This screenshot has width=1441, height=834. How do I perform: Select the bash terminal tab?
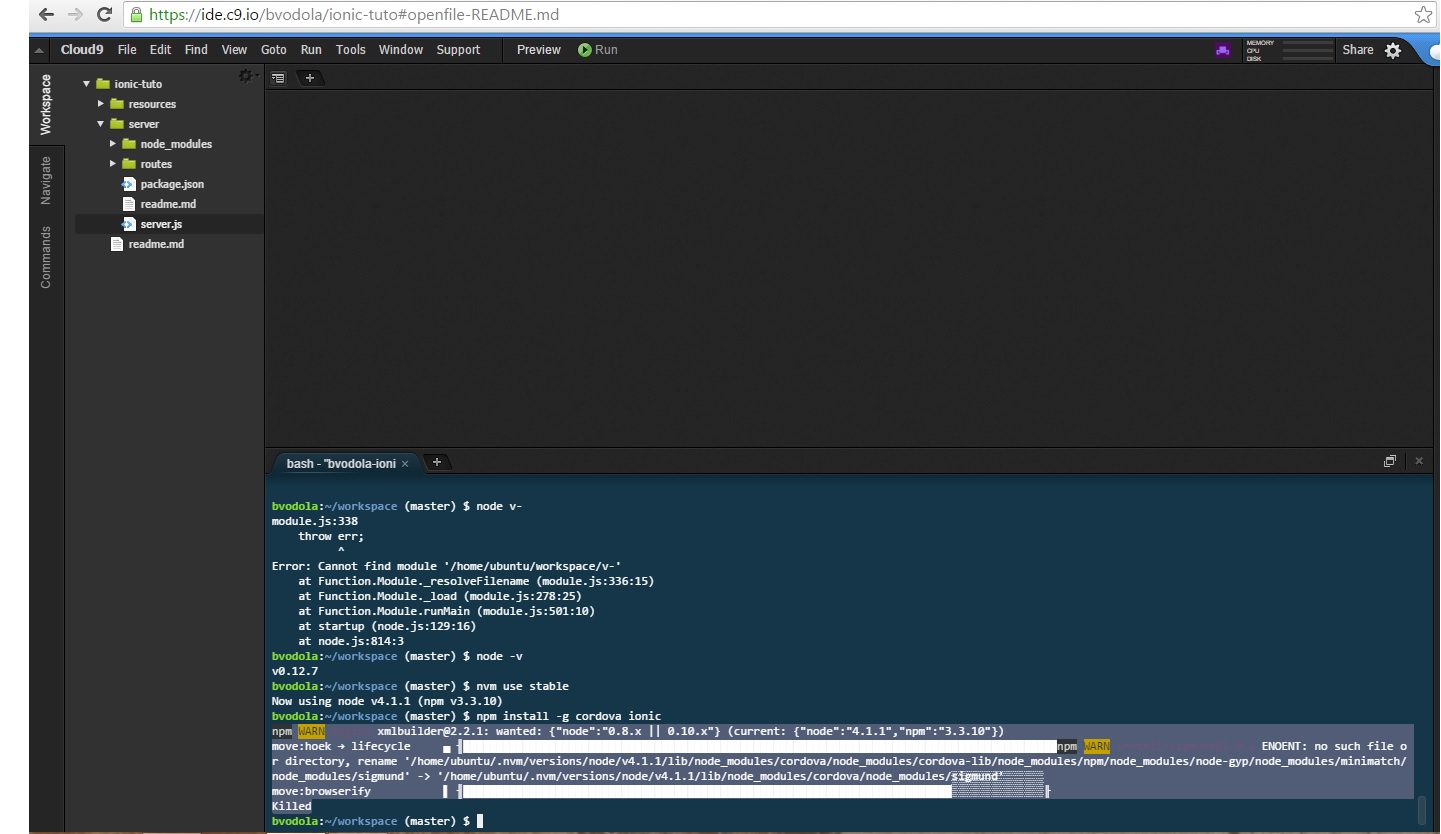coord(344,463)
